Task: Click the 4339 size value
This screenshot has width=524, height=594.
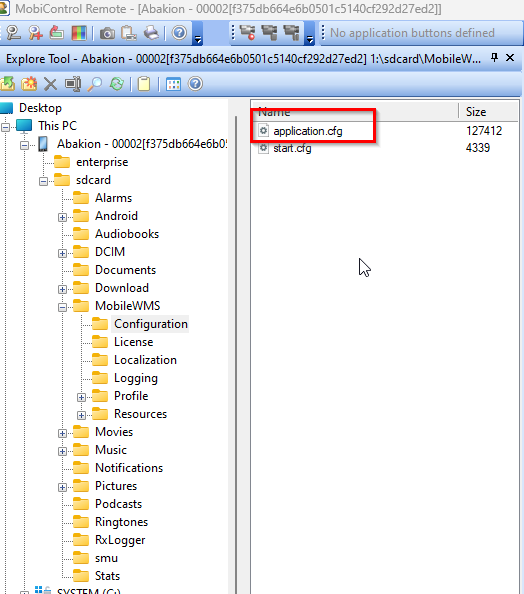Action: click(x=477, y=148)
